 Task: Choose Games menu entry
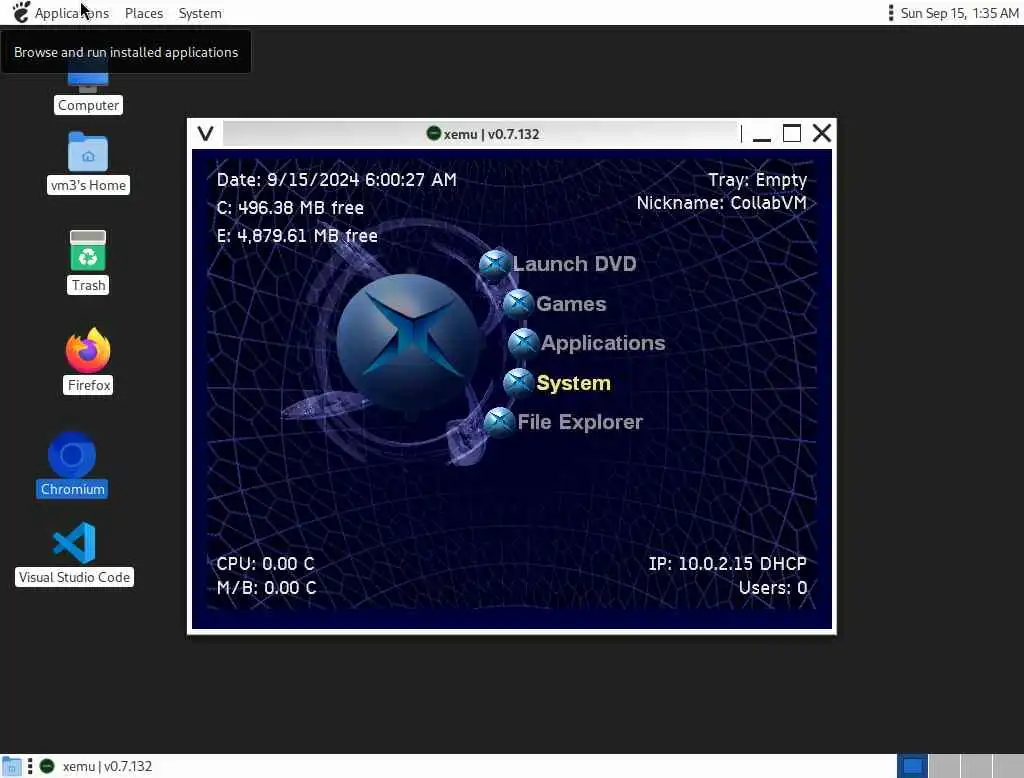coord(571,304)
